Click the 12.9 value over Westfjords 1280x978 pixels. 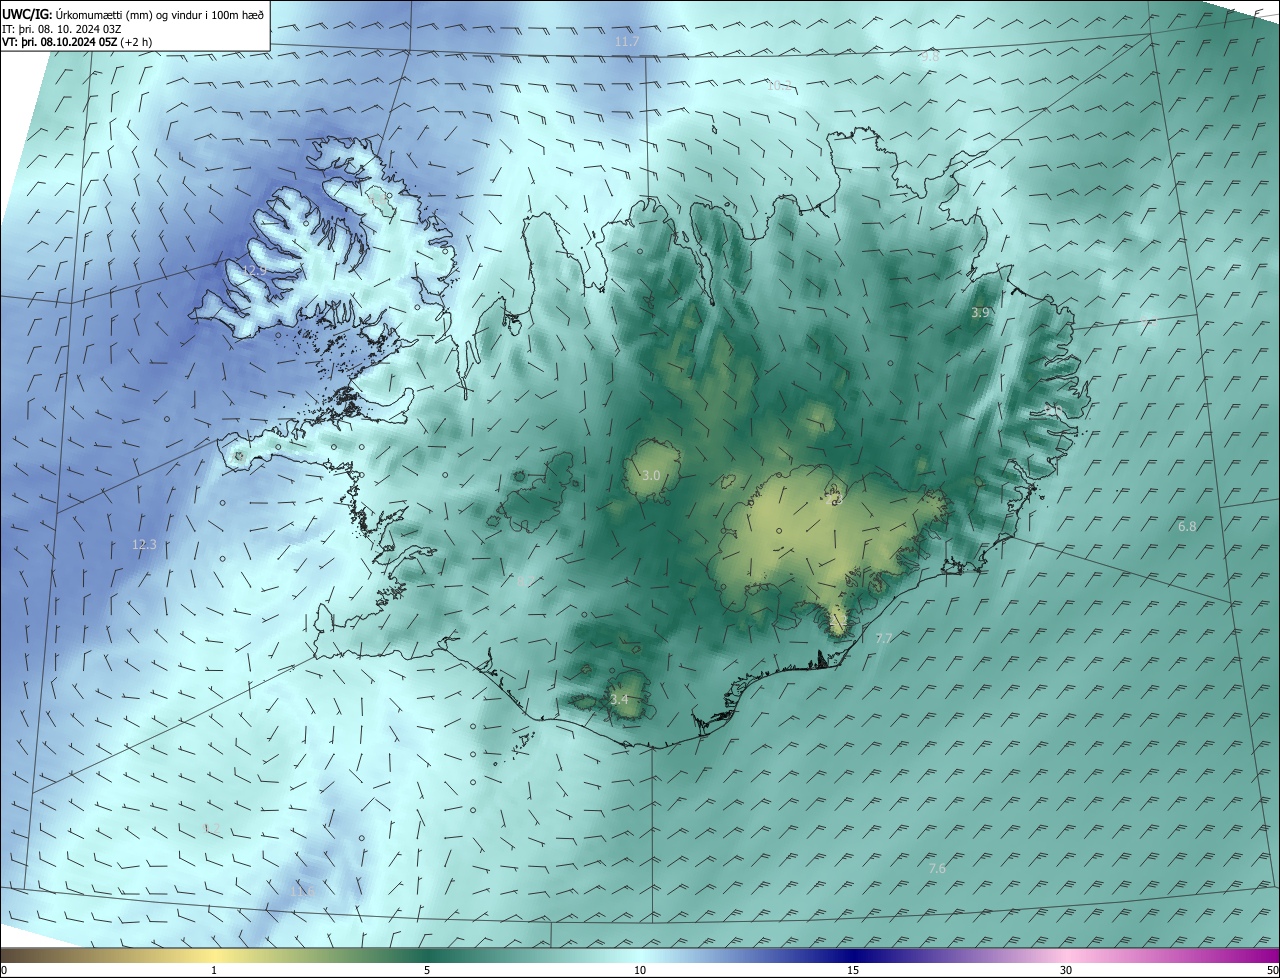pyautogui.click(x=255, y=271)
